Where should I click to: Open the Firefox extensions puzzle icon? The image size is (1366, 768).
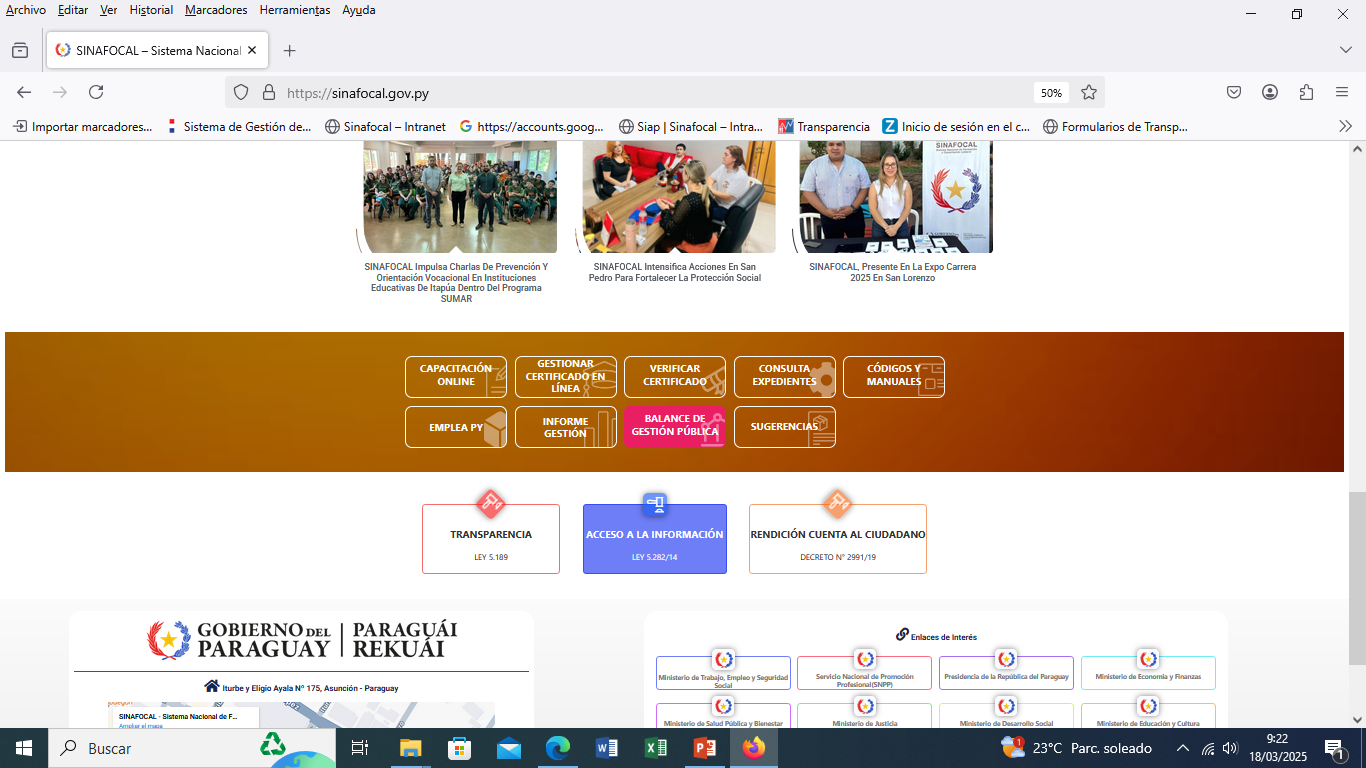click(x=1306, y=92)
